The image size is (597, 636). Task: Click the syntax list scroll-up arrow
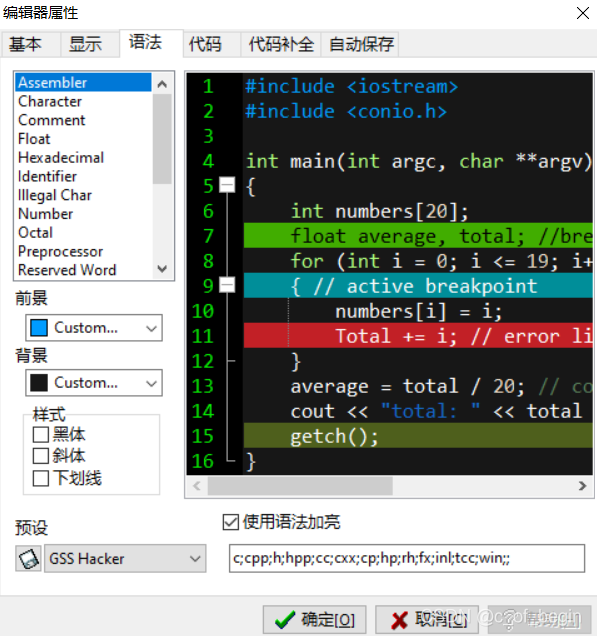pyautogui.click(x=162, y=84)
